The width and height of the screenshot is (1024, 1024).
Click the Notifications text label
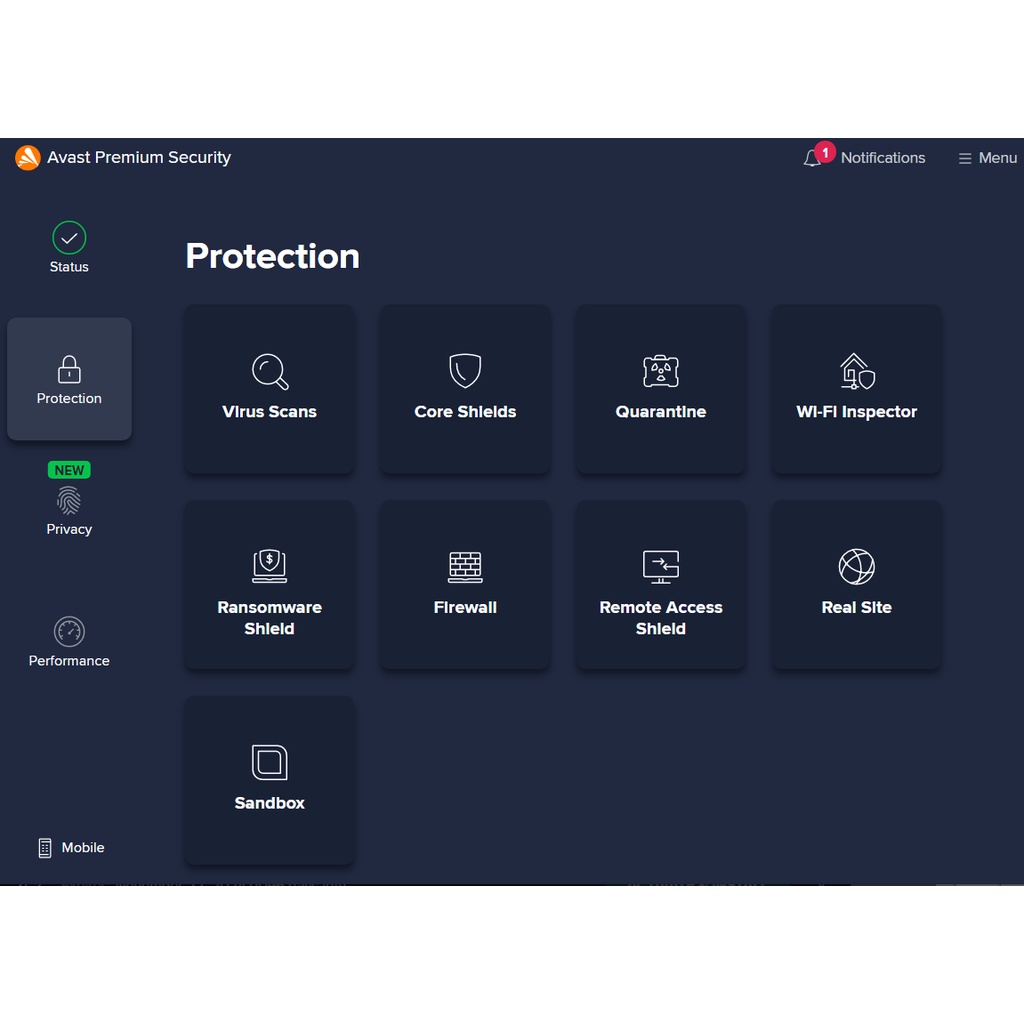click(x=882, y=158)
